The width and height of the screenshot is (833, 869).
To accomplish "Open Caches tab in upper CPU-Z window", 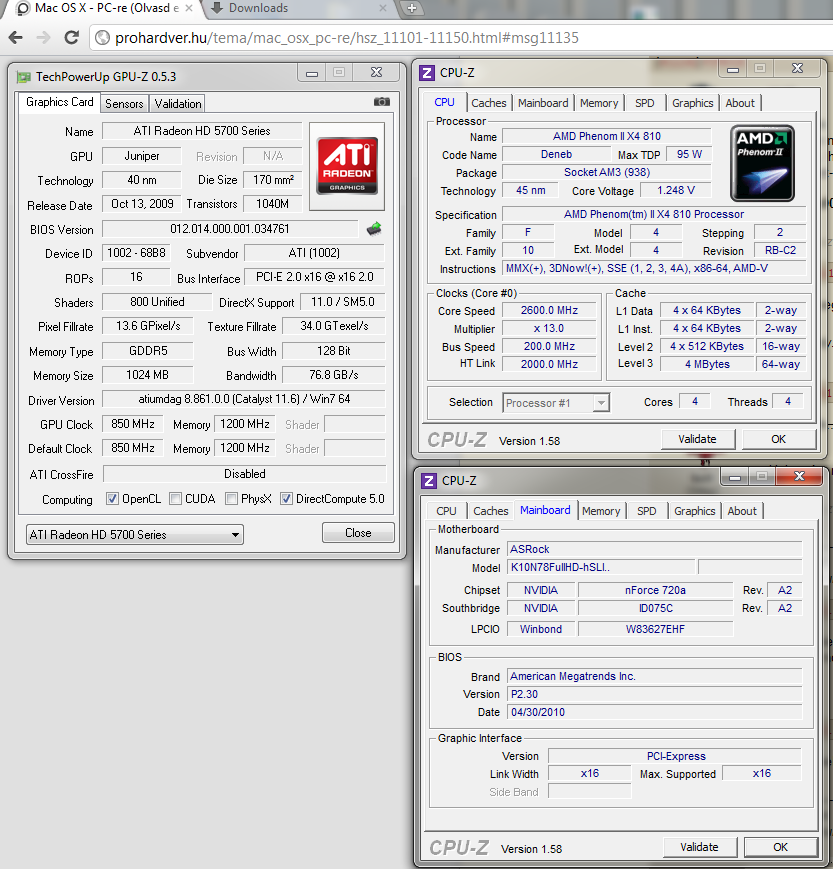I will [x=489, y=103].
